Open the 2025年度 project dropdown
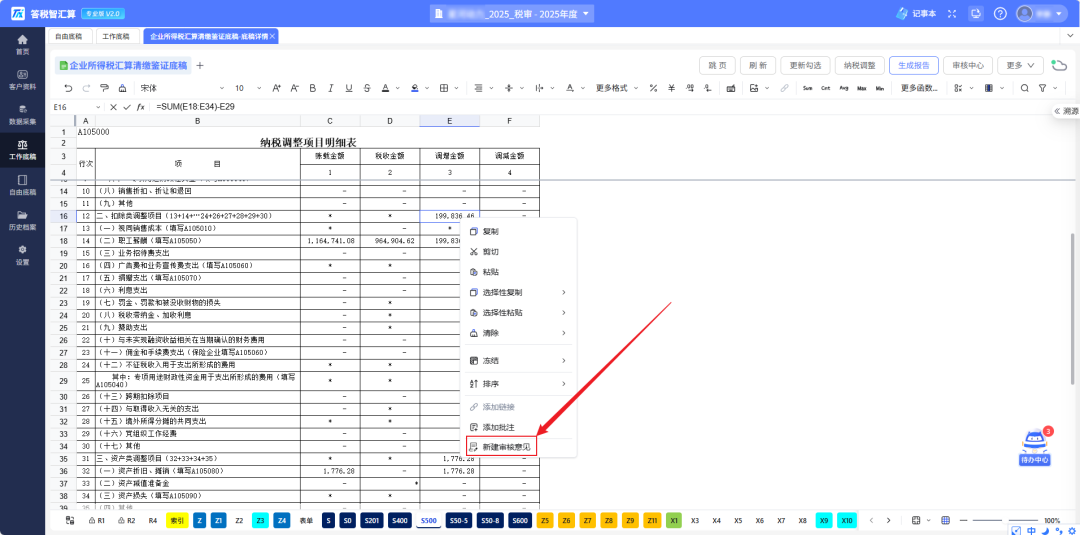This screenshot has width=1080, height=535. tap(511, 13)
